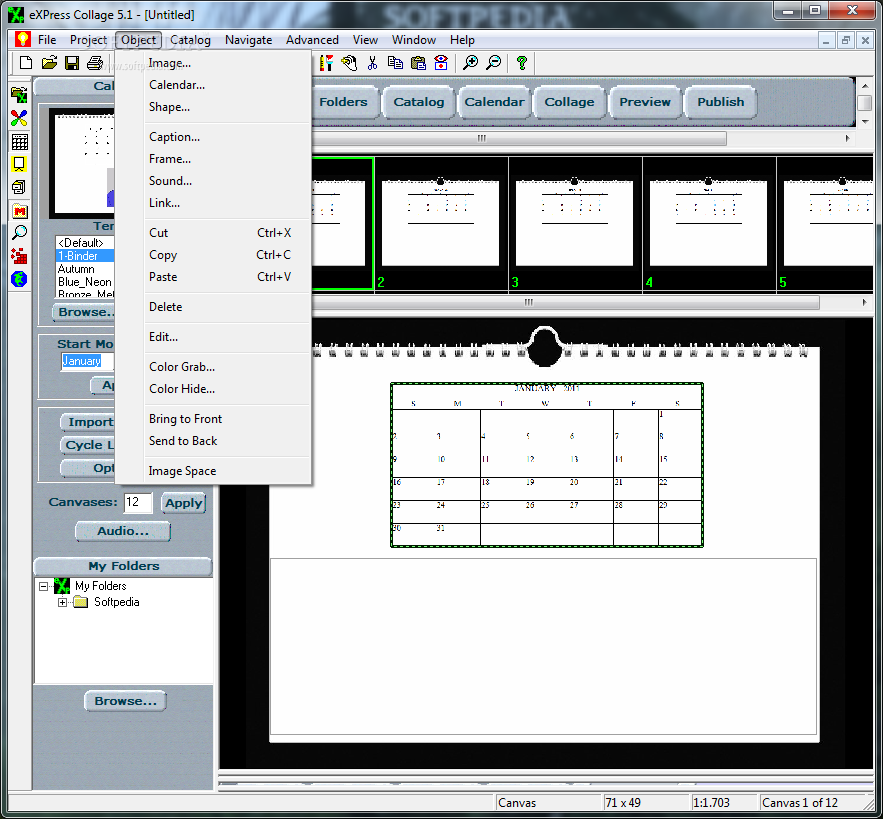883x819 pixels.
Task: Click the blue globe sidebar icon
Action: coord(19,279)
